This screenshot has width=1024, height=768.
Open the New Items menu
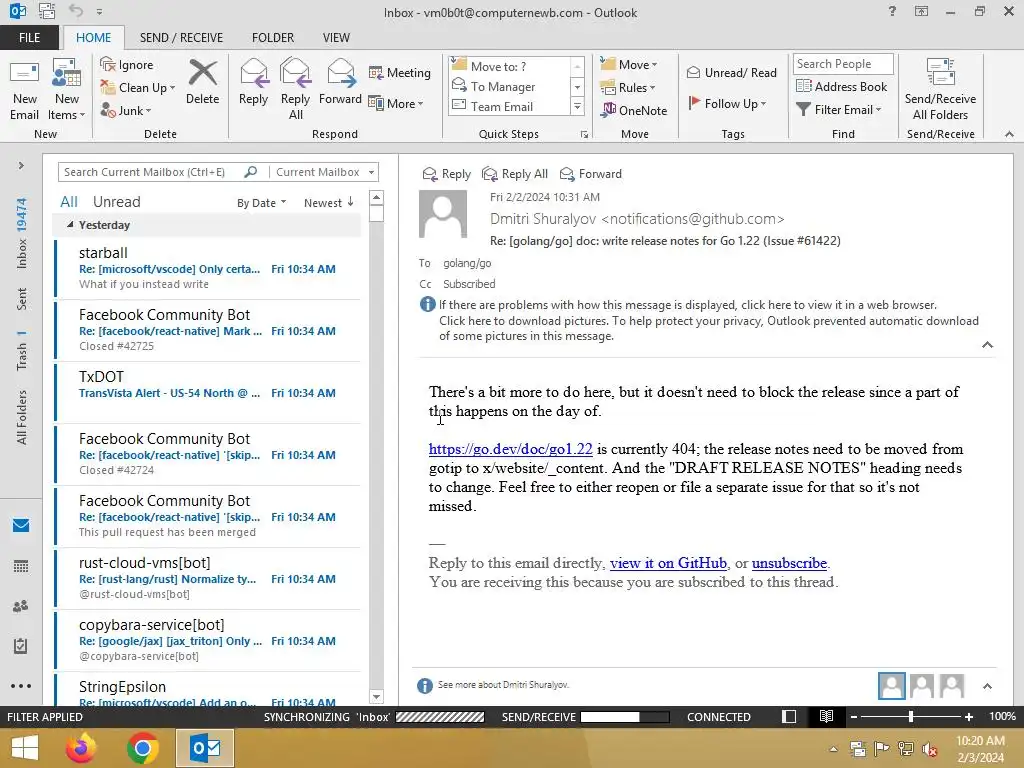[67, 90]
